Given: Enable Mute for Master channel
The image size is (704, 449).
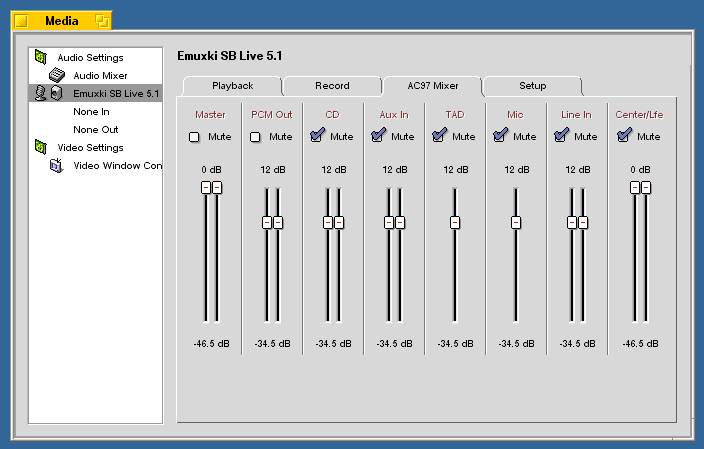Looking at the screenshot, I should [195, 137].
